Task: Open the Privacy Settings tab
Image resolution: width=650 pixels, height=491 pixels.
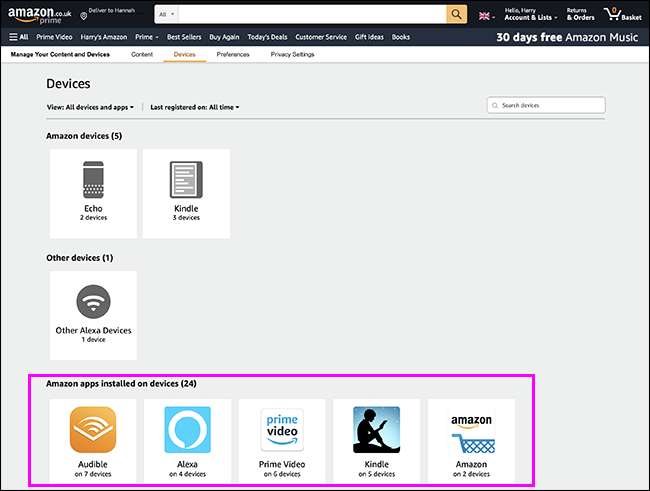Action: (x=292, y=54)
